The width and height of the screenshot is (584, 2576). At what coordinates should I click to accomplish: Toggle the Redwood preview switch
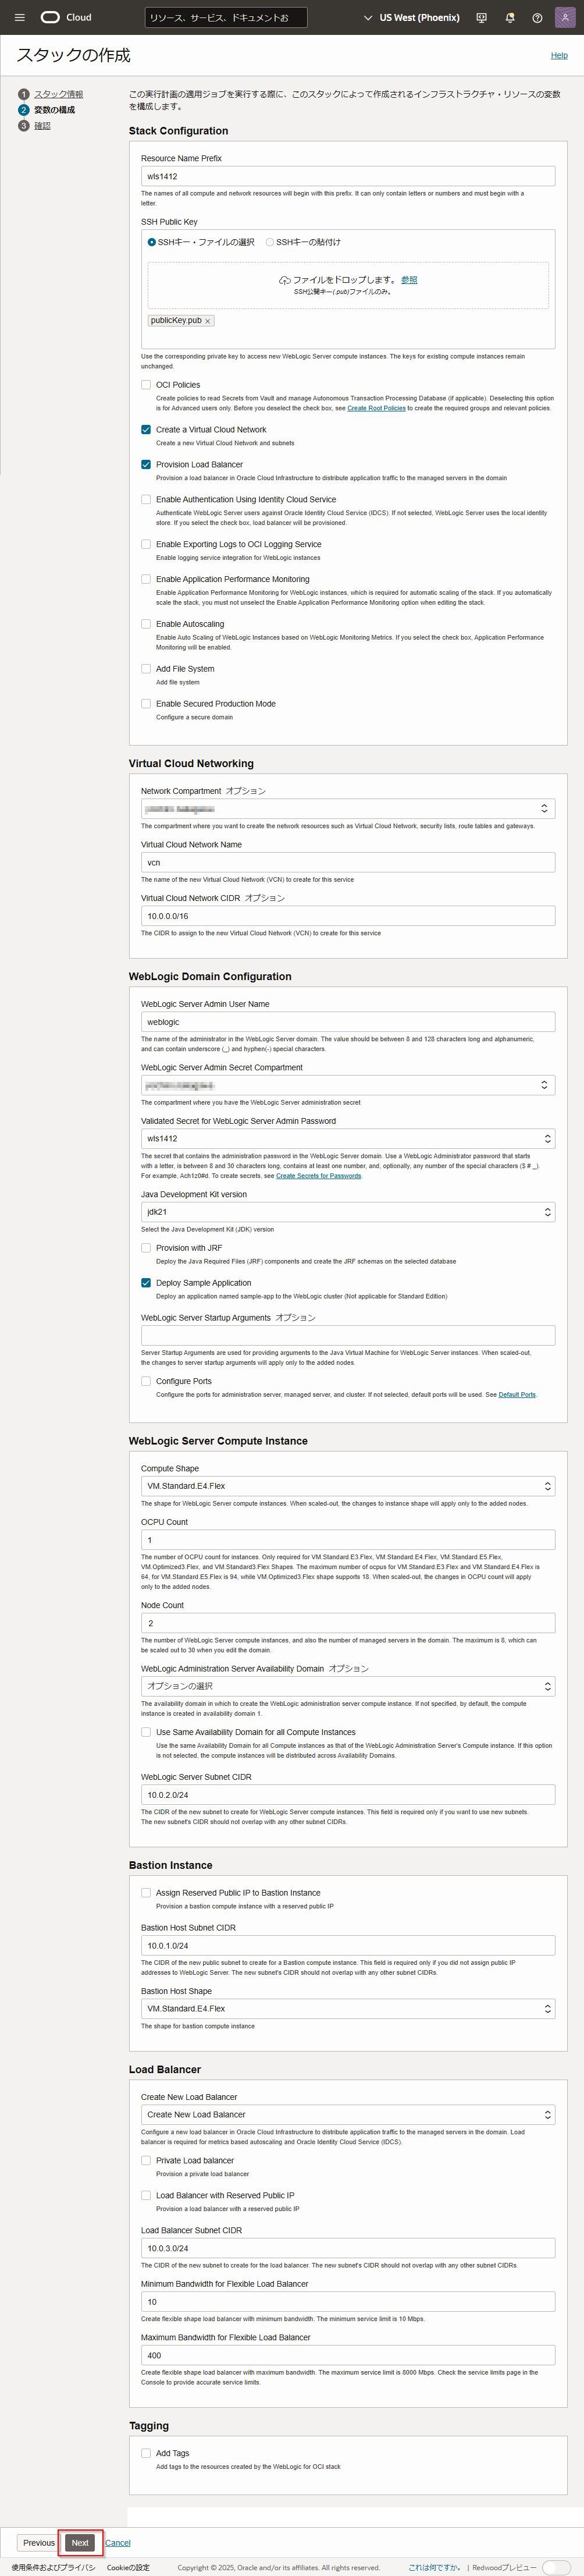pyautogui.click(x=555, y=2567)
